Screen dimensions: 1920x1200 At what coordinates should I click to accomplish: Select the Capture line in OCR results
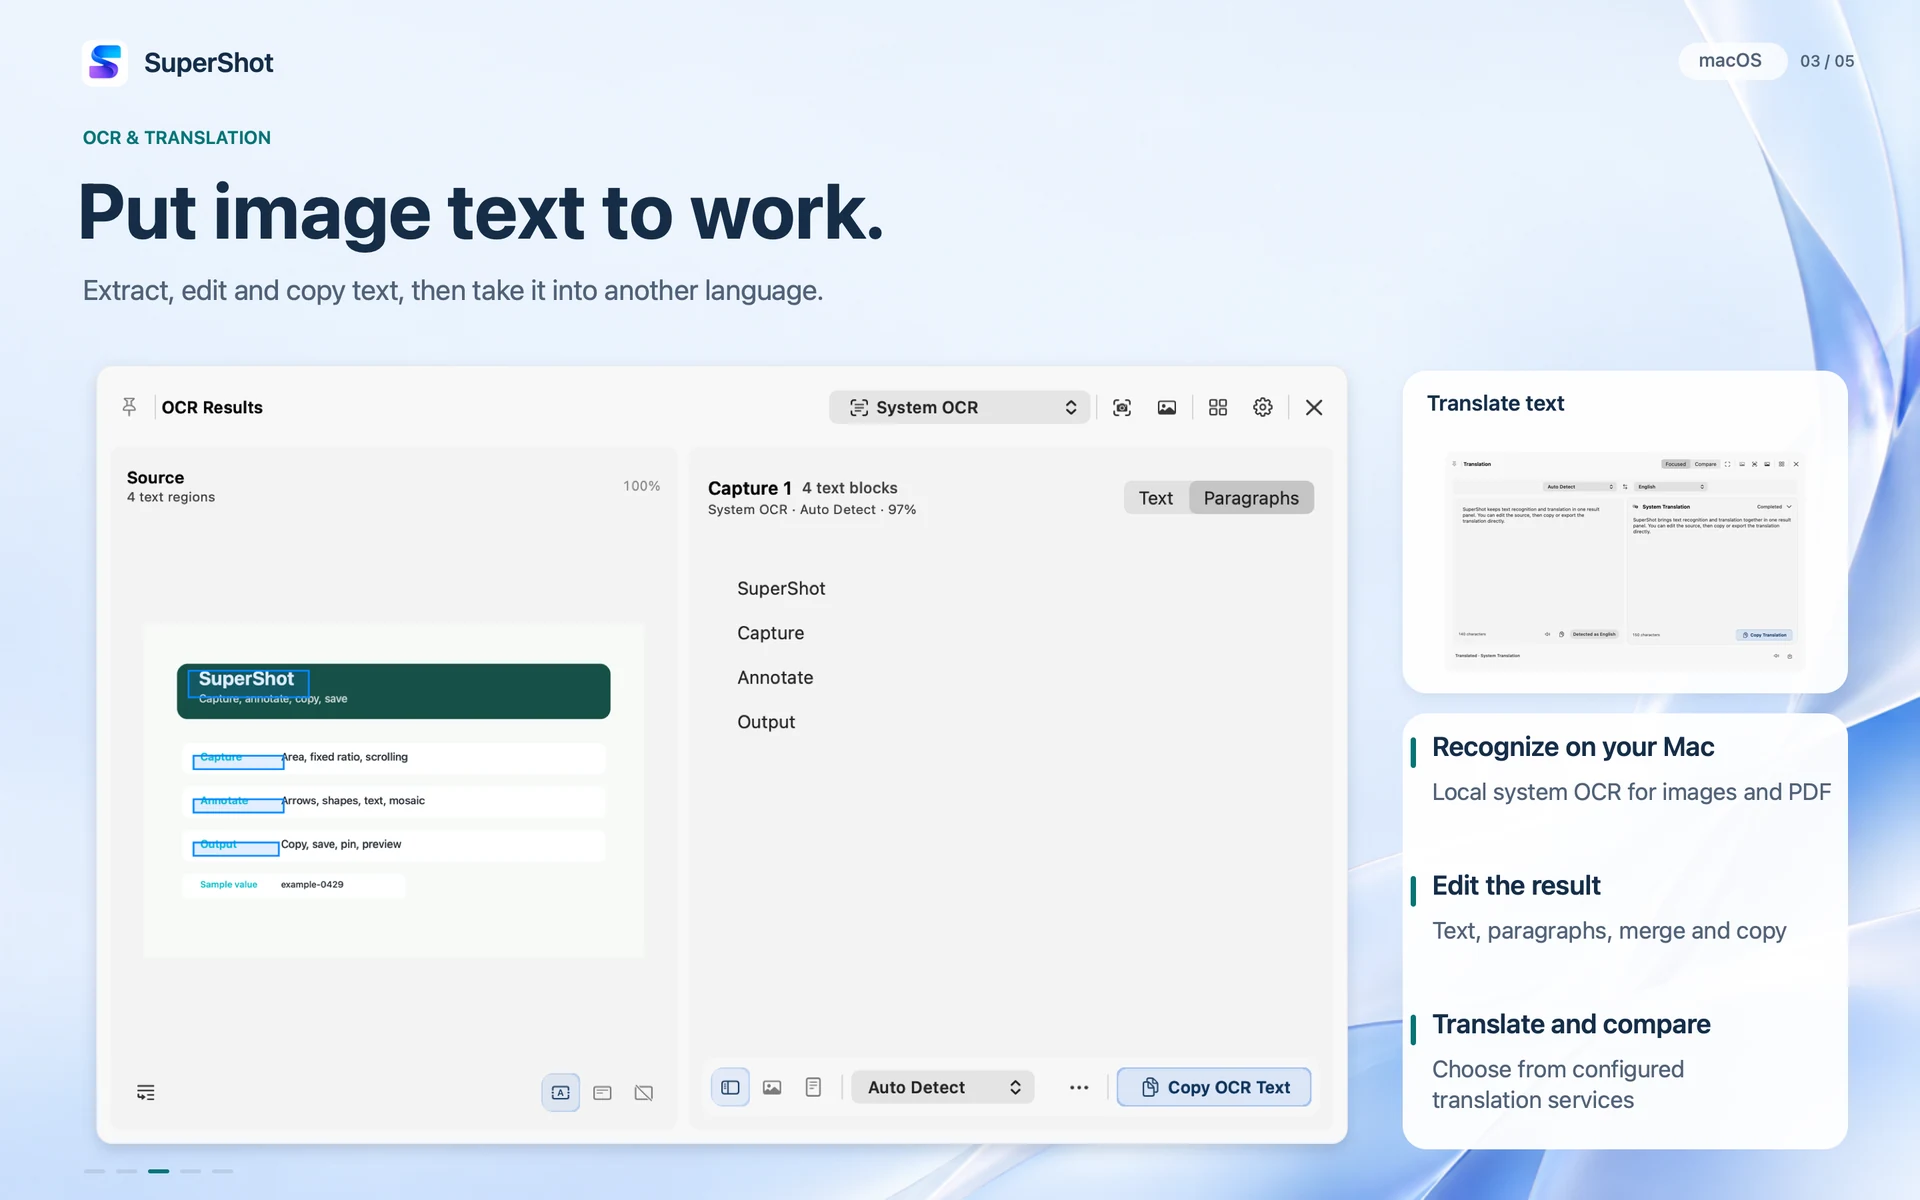tap(771, 633)
